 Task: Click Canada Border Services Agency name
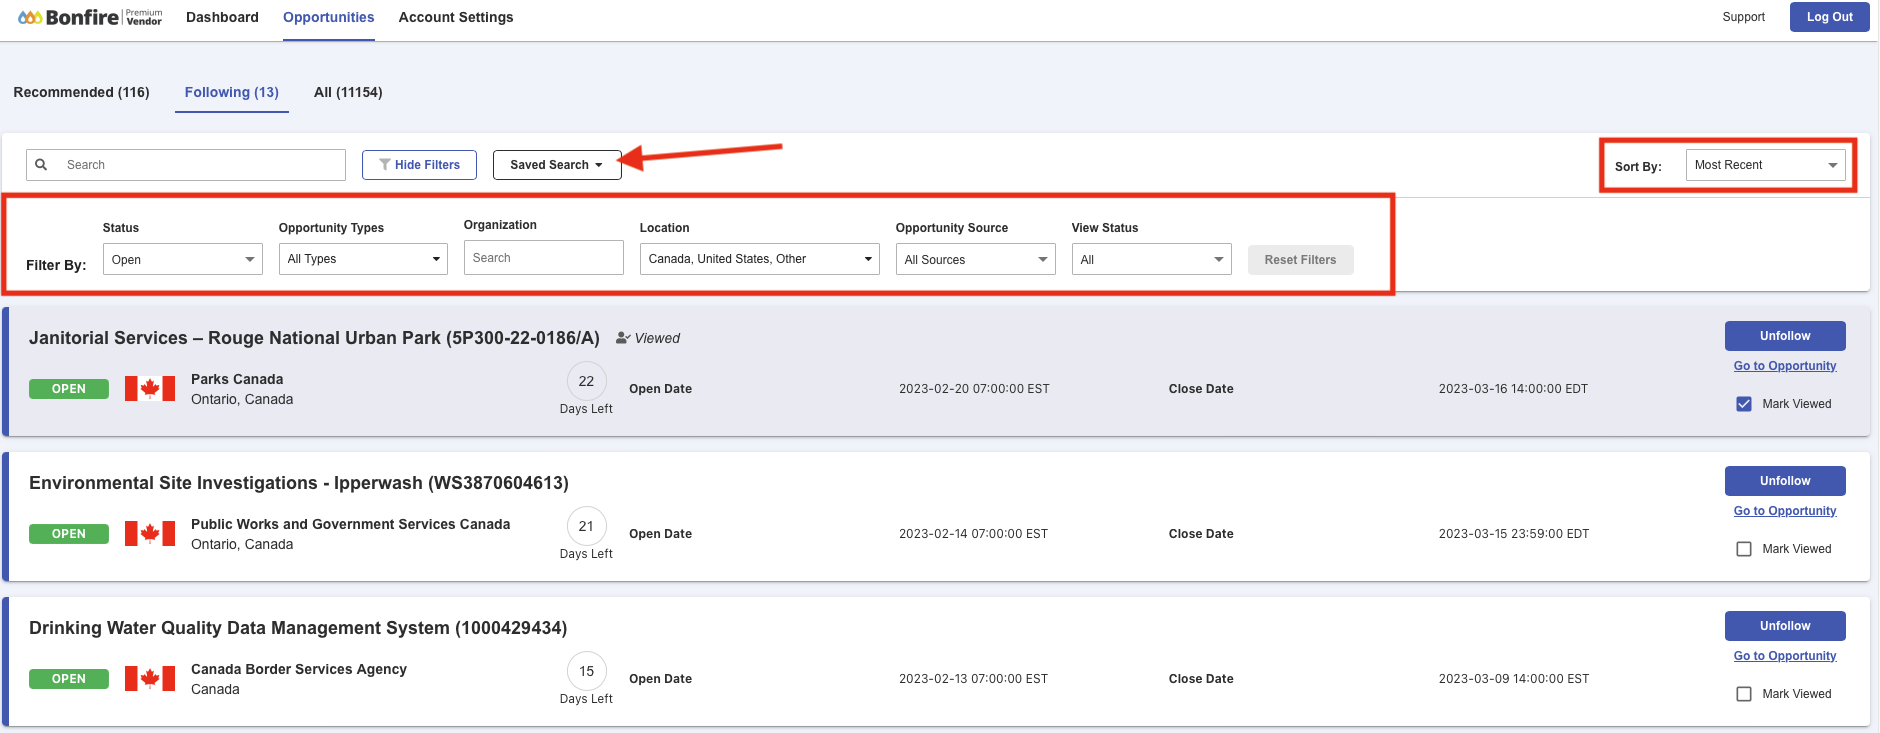tap(299, 669)
